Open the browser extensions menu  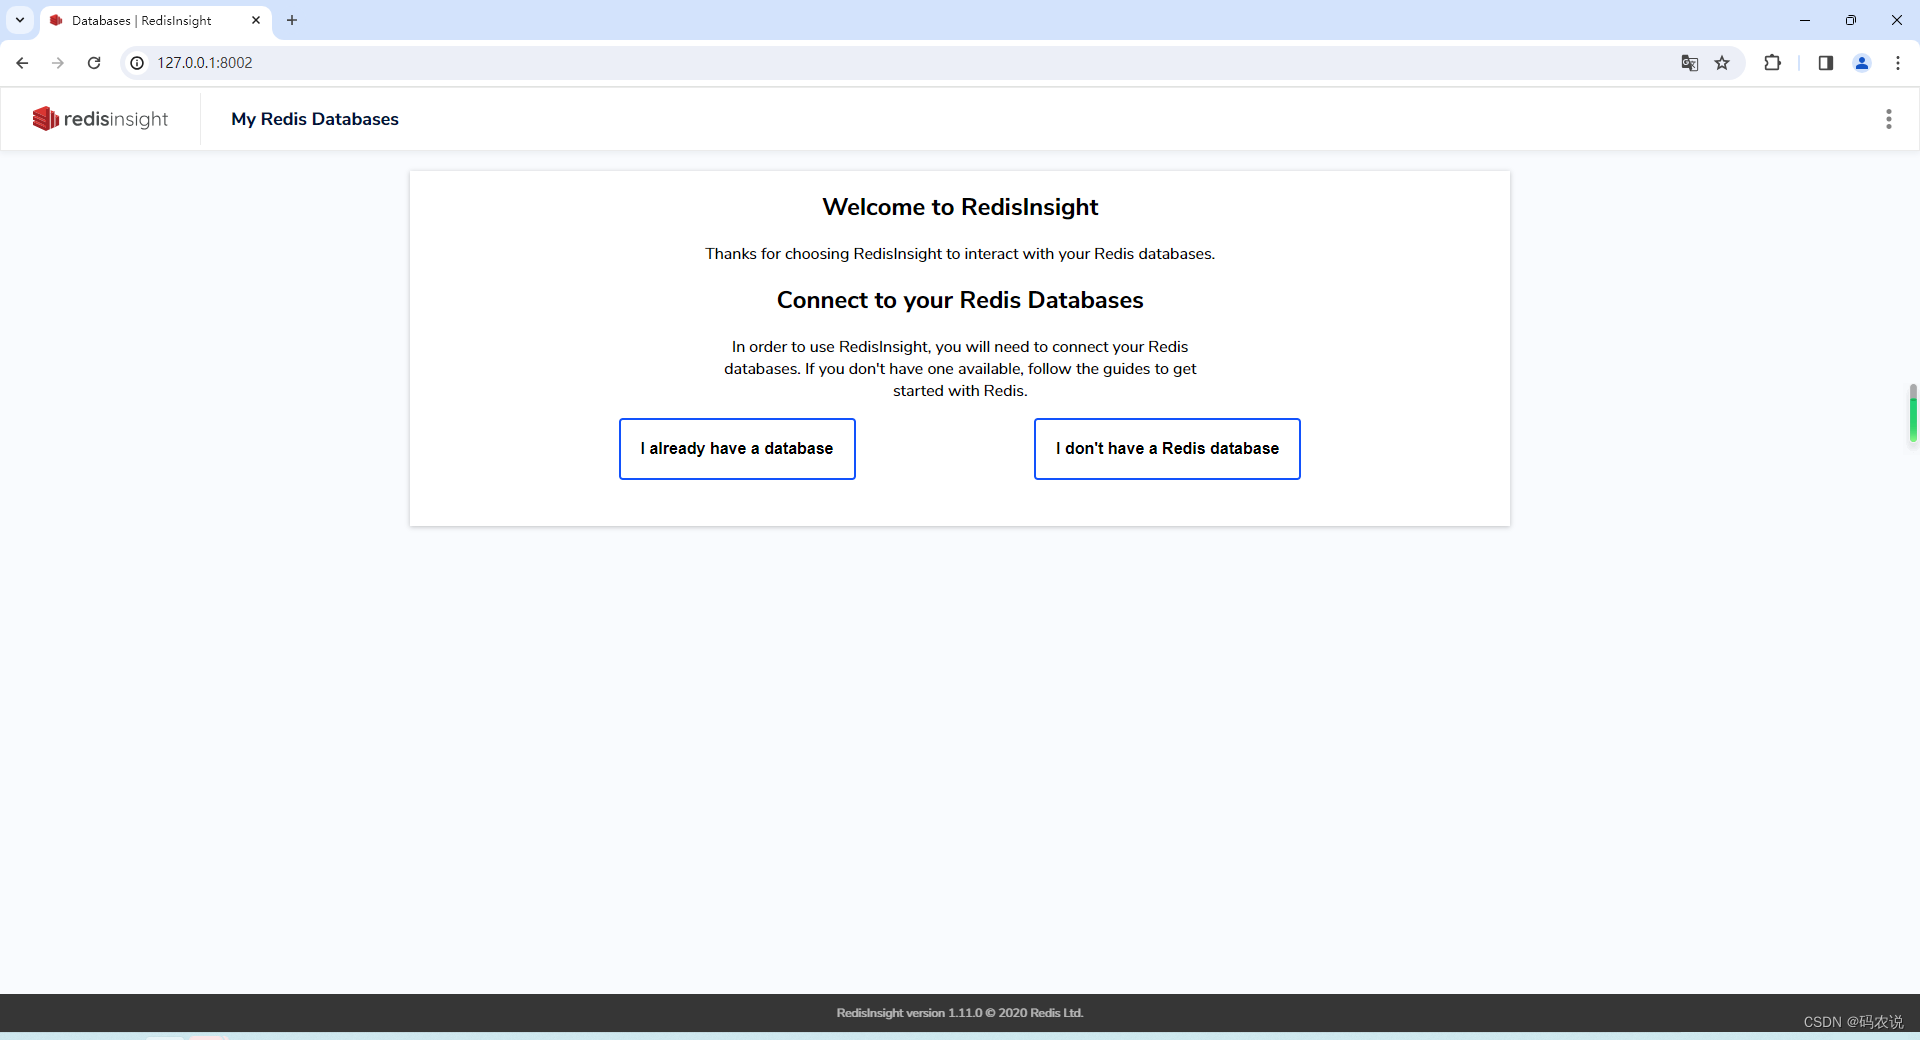(x=1772, y=63)
